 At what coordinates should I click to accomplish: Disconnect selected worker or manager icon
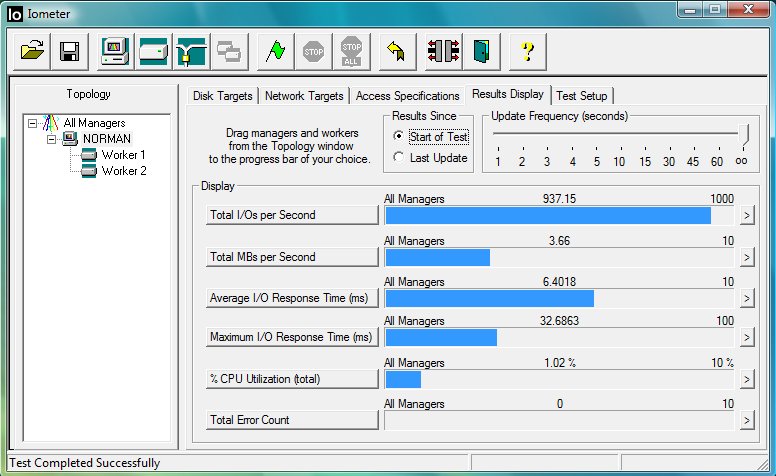(443, 51)
